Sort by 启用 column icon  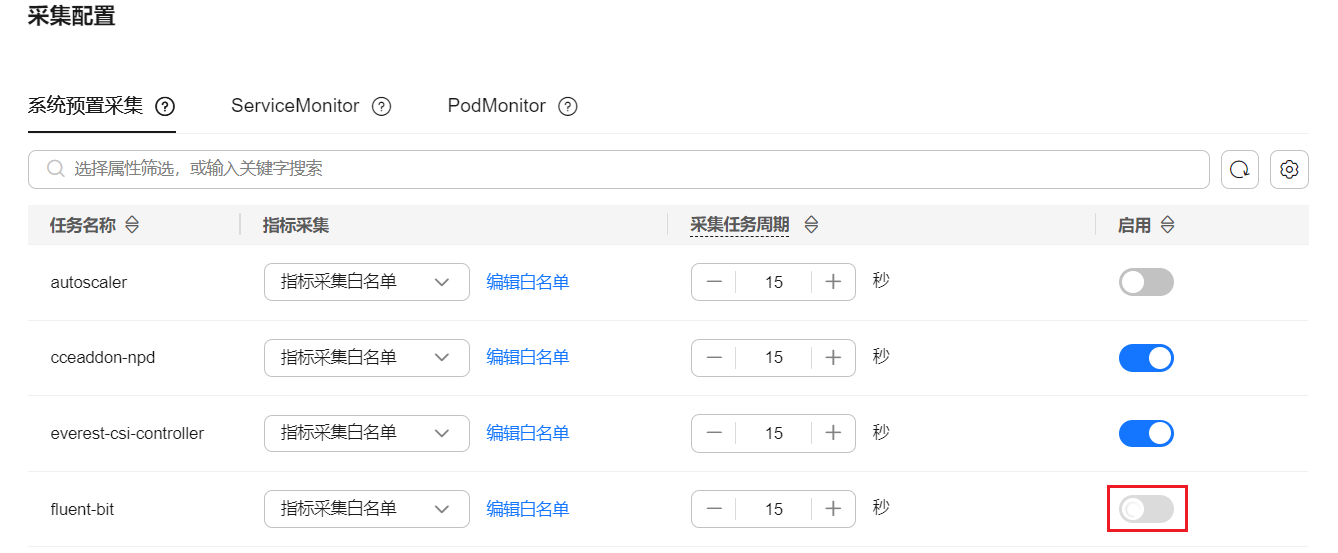pyautogui.click(x=1167, y=225)
